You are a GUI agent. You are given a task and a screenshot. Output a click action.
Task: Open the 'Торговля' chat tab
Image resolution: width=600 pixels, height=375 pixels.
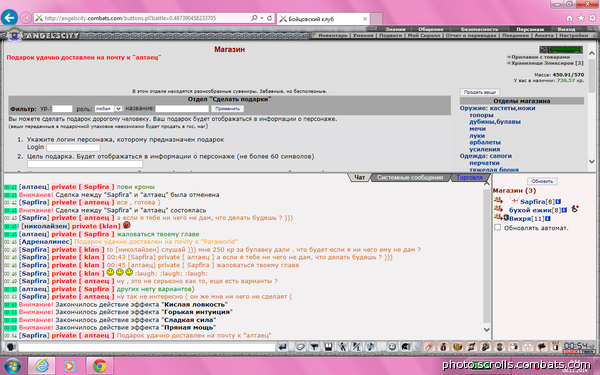[x=469, y=178]
